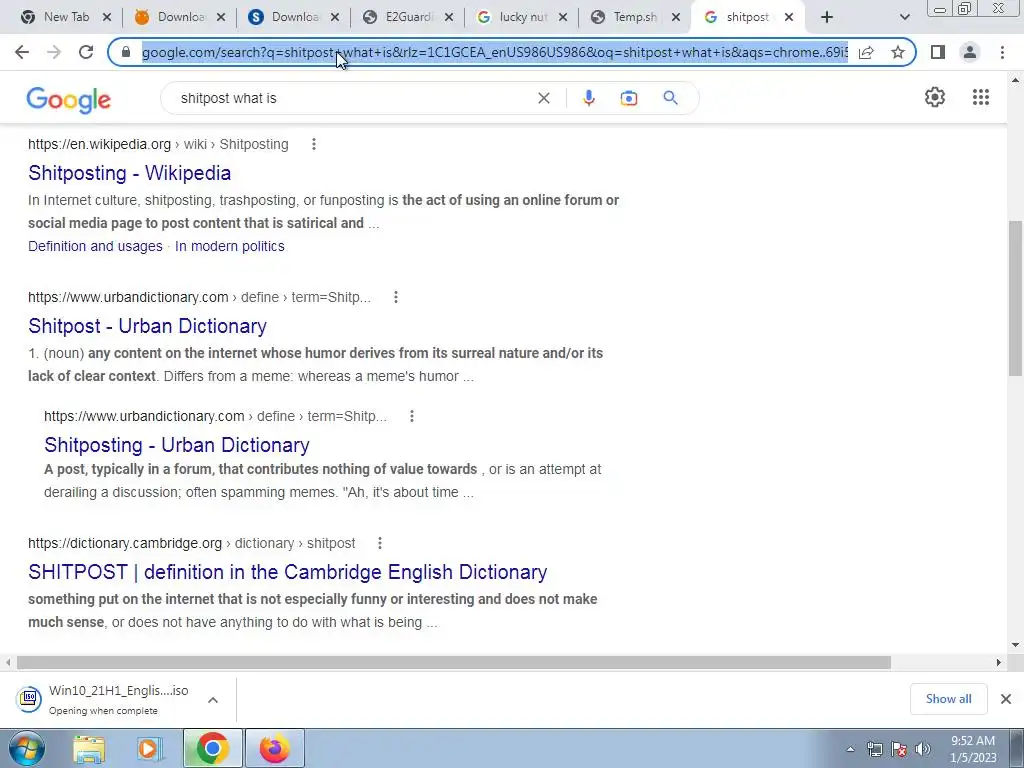Screen dimensions: 1024x768
Task: Open Google quick settings gear
Action: click(935, 97)
